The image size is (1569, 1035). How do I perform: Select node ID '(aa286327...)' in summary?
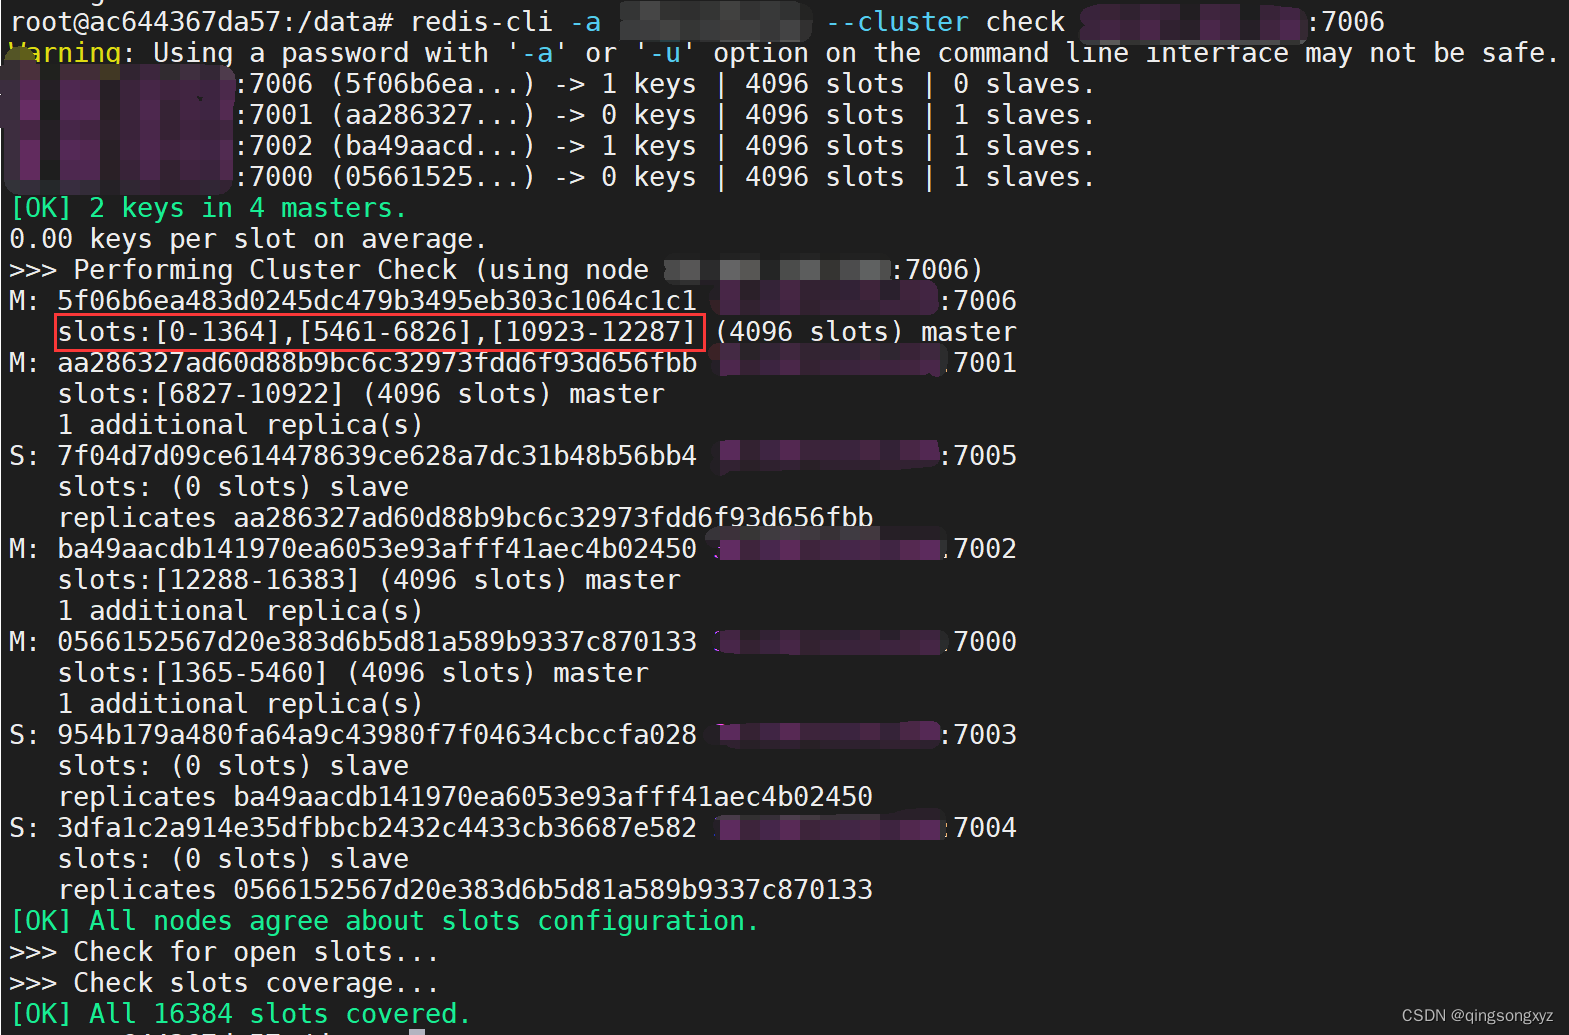click(433, 115)
